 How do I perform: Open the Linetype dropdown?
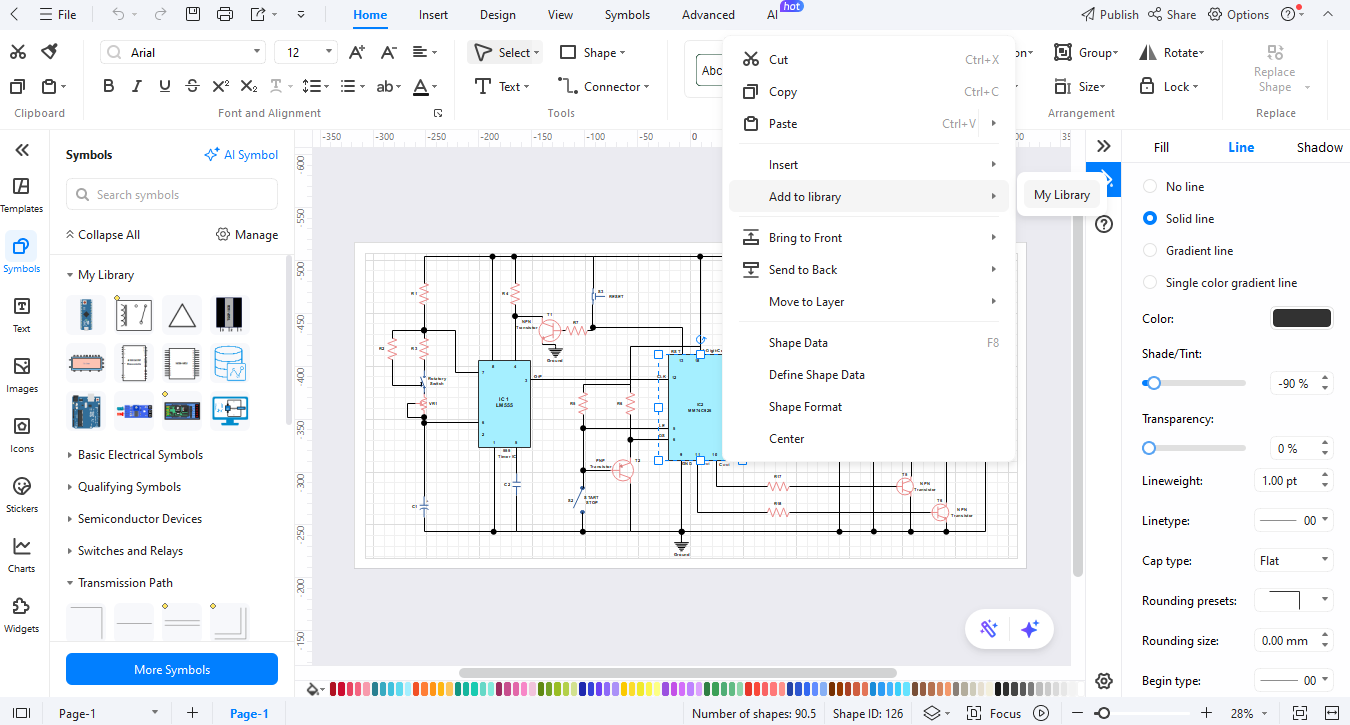[x=1294, y=521]
